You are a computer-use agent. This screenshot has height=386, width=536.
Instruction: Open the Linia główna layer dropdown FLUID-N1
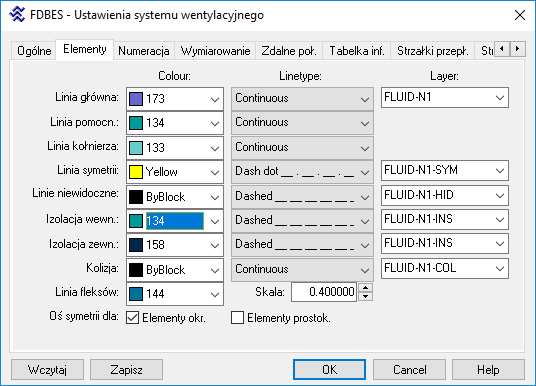tap(445, 98)
